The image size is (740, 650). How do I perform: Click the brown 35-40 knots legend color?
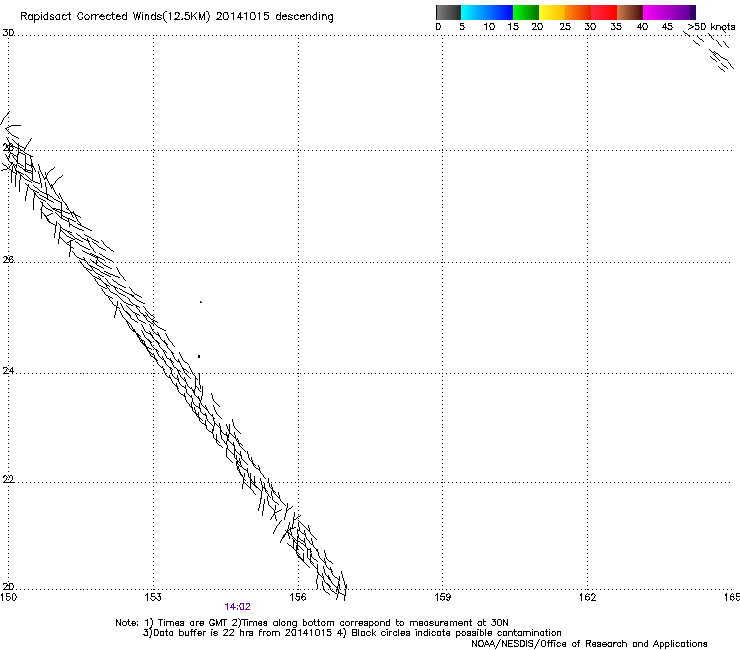pos(630,12)
